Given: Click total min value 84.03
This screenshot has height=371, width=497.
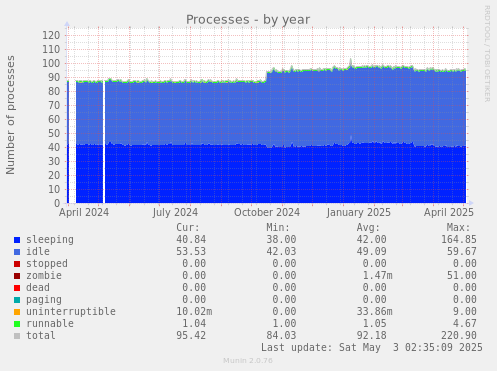Looking at the screenshot, I should click(x=281, y=336).
